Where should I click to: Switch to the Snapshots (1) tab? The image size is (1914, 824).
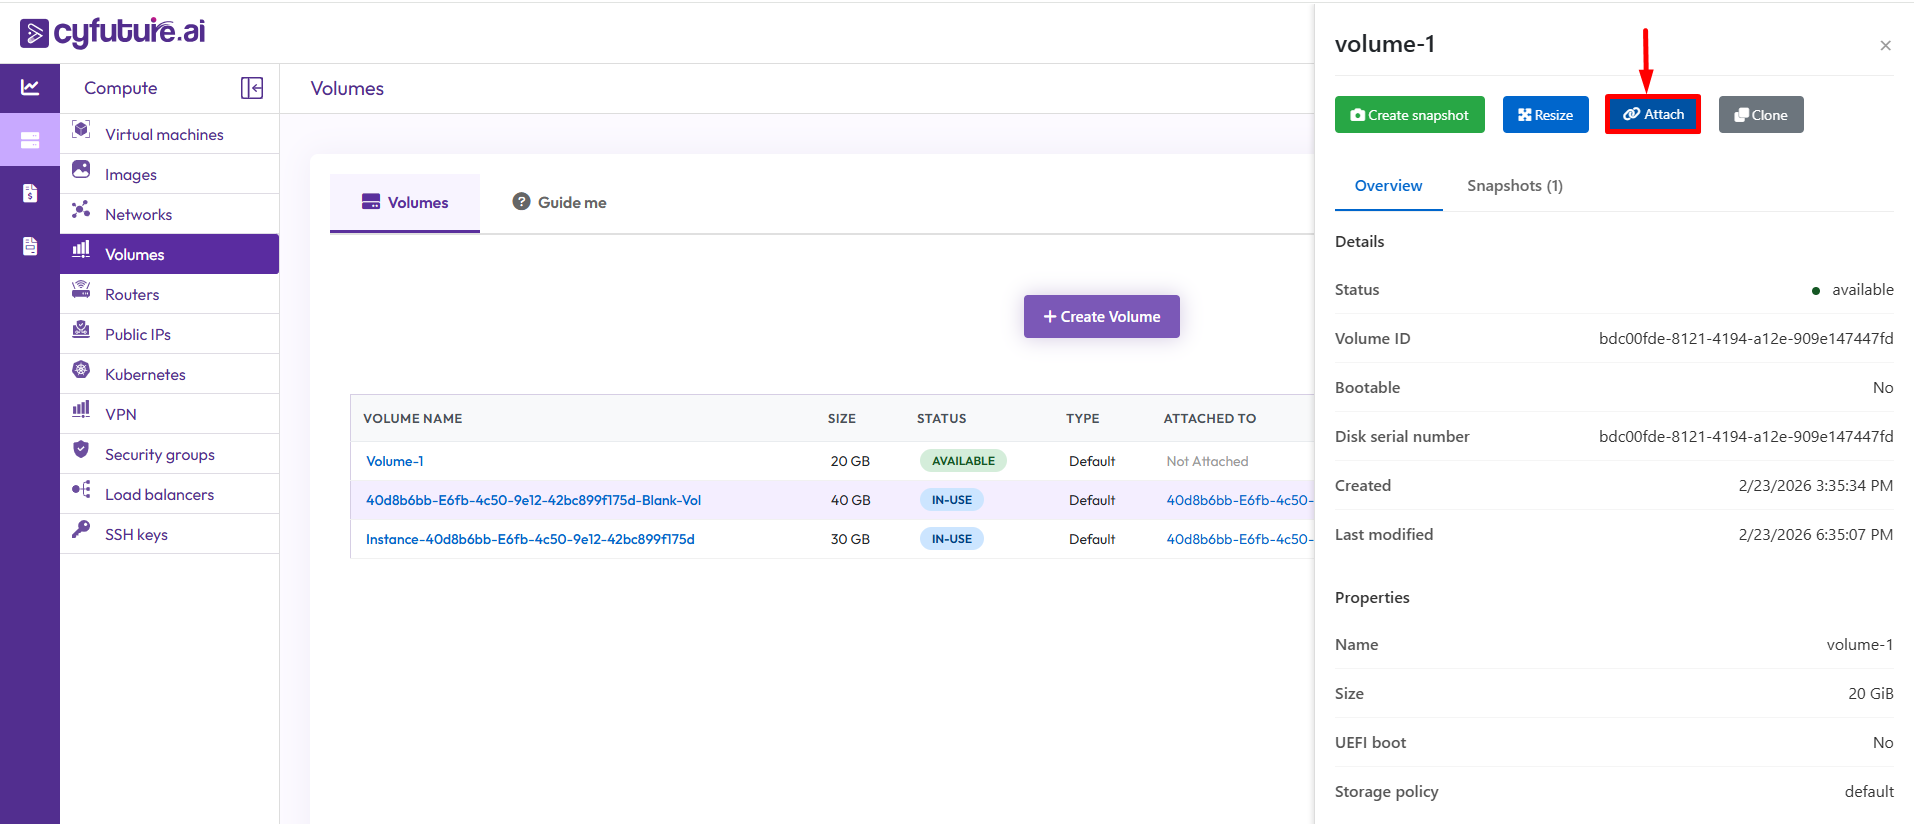1514,186
